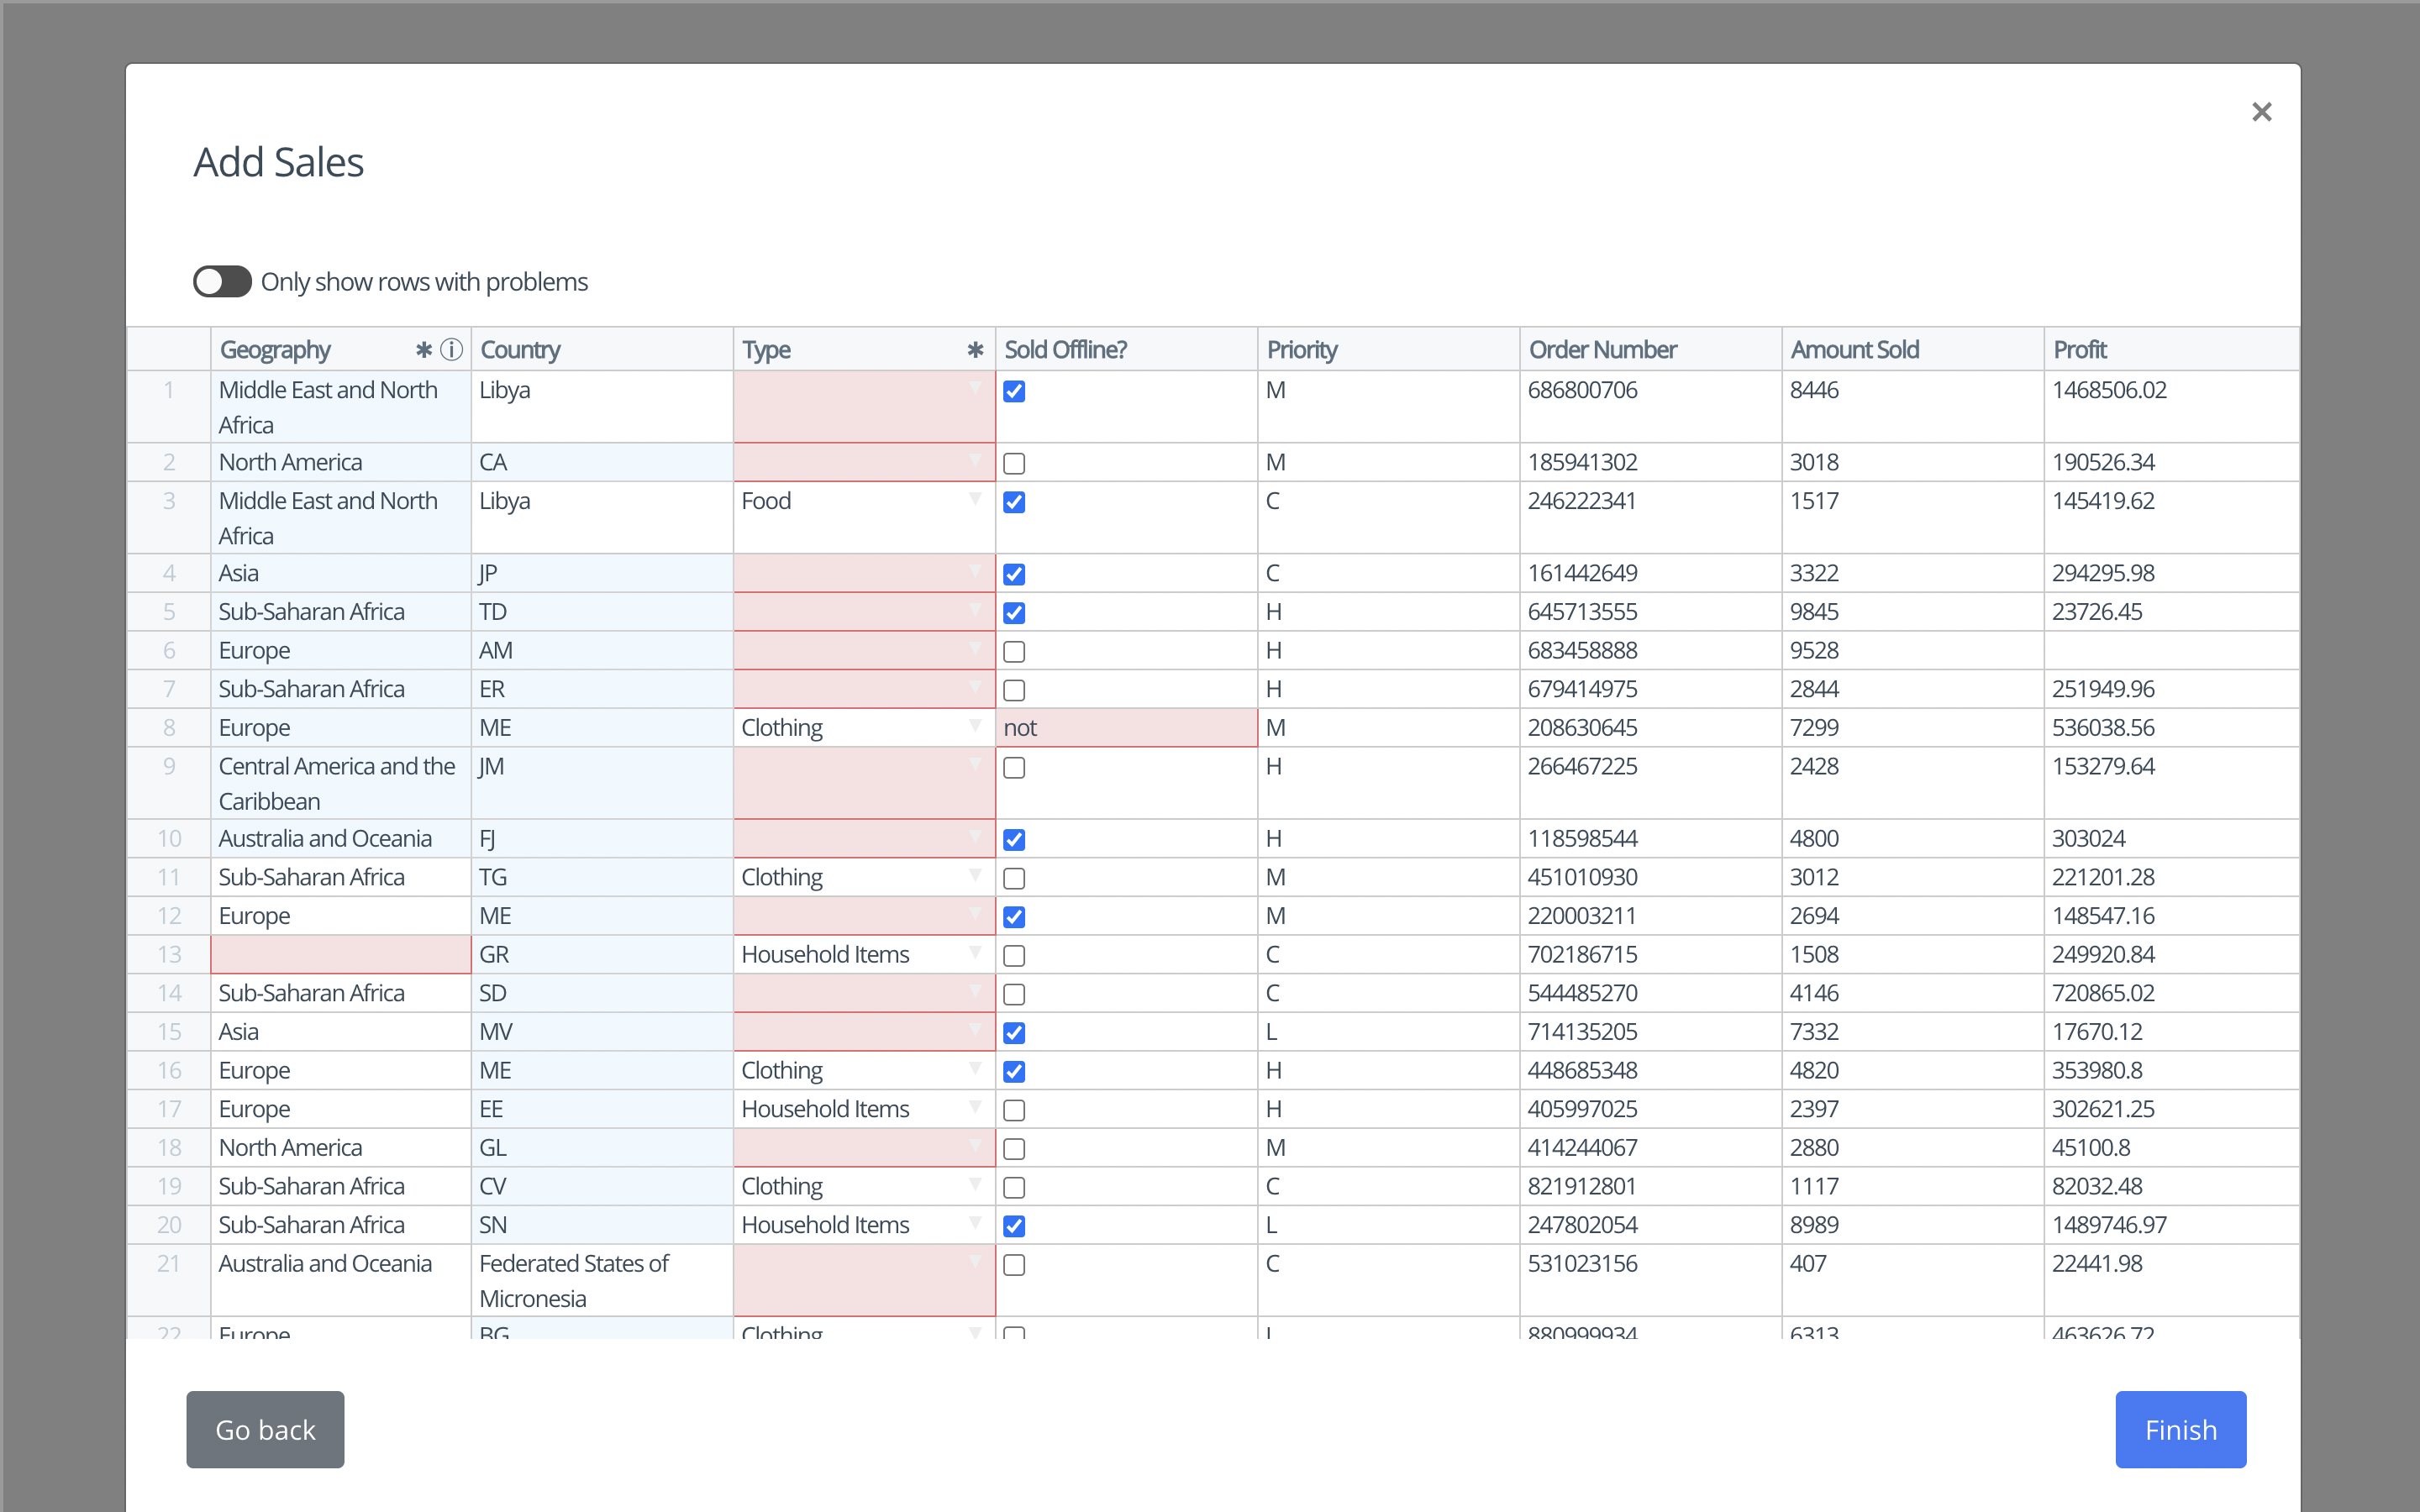Select the invalid 'not' Sold Offline cell
Viewport: 2420px width, 1512px height.
point(1126,728)
